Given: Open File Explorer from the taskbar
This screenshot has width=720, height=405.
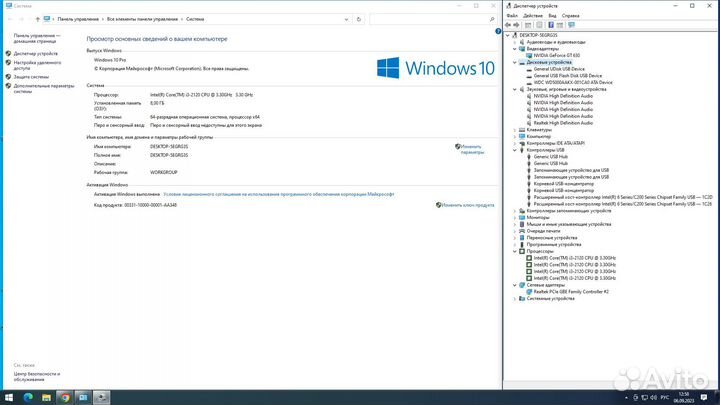Looking at the screenshot, I should click(46, 397).
